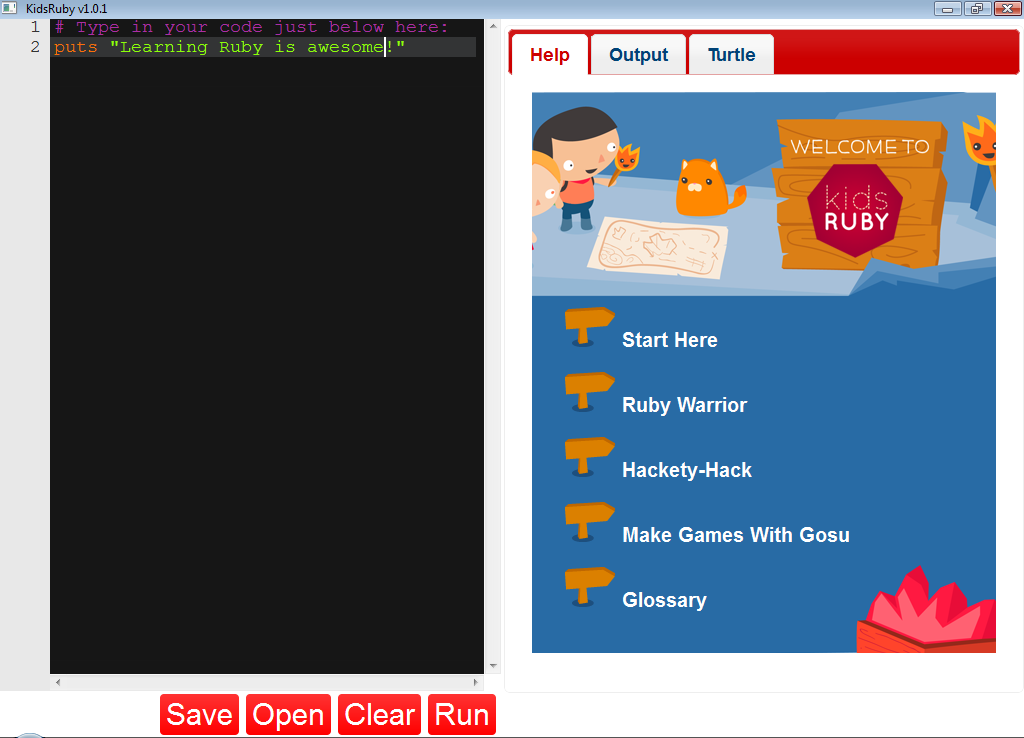Click the editor scroll down arrow

point(494,666)
